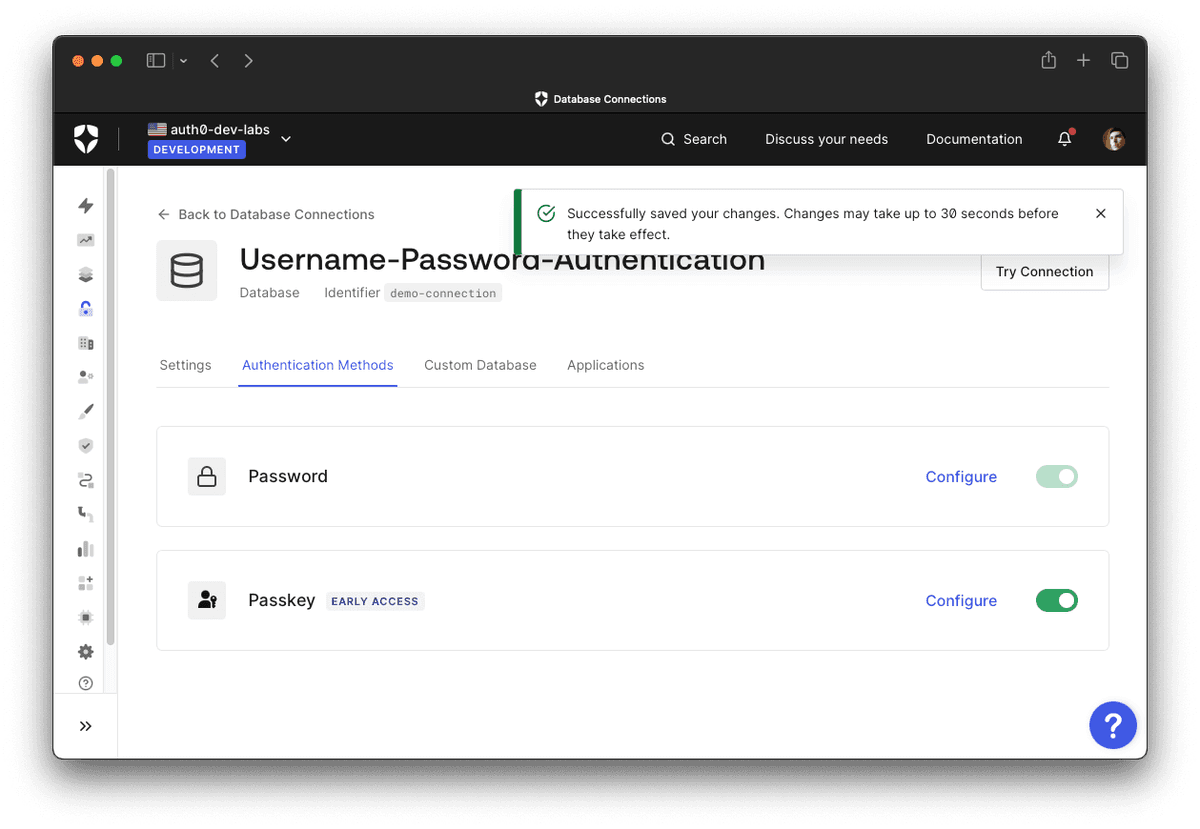The height and width of the screenshot is (829, 1200).
Task: Click the Try Connection button
Action: 1044,271
